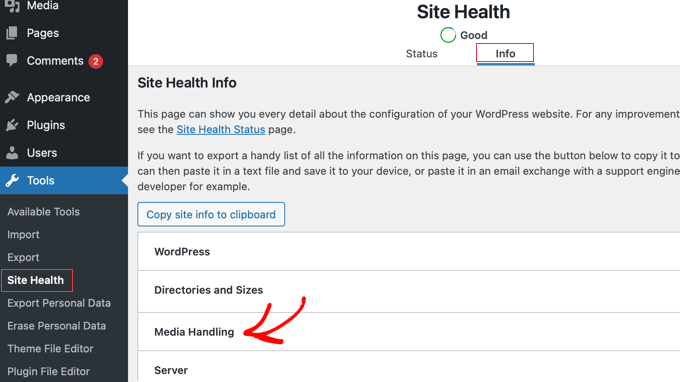Screen dimensions: 680x382
Task: Open Plugin File Editor link
Action: 49,372
